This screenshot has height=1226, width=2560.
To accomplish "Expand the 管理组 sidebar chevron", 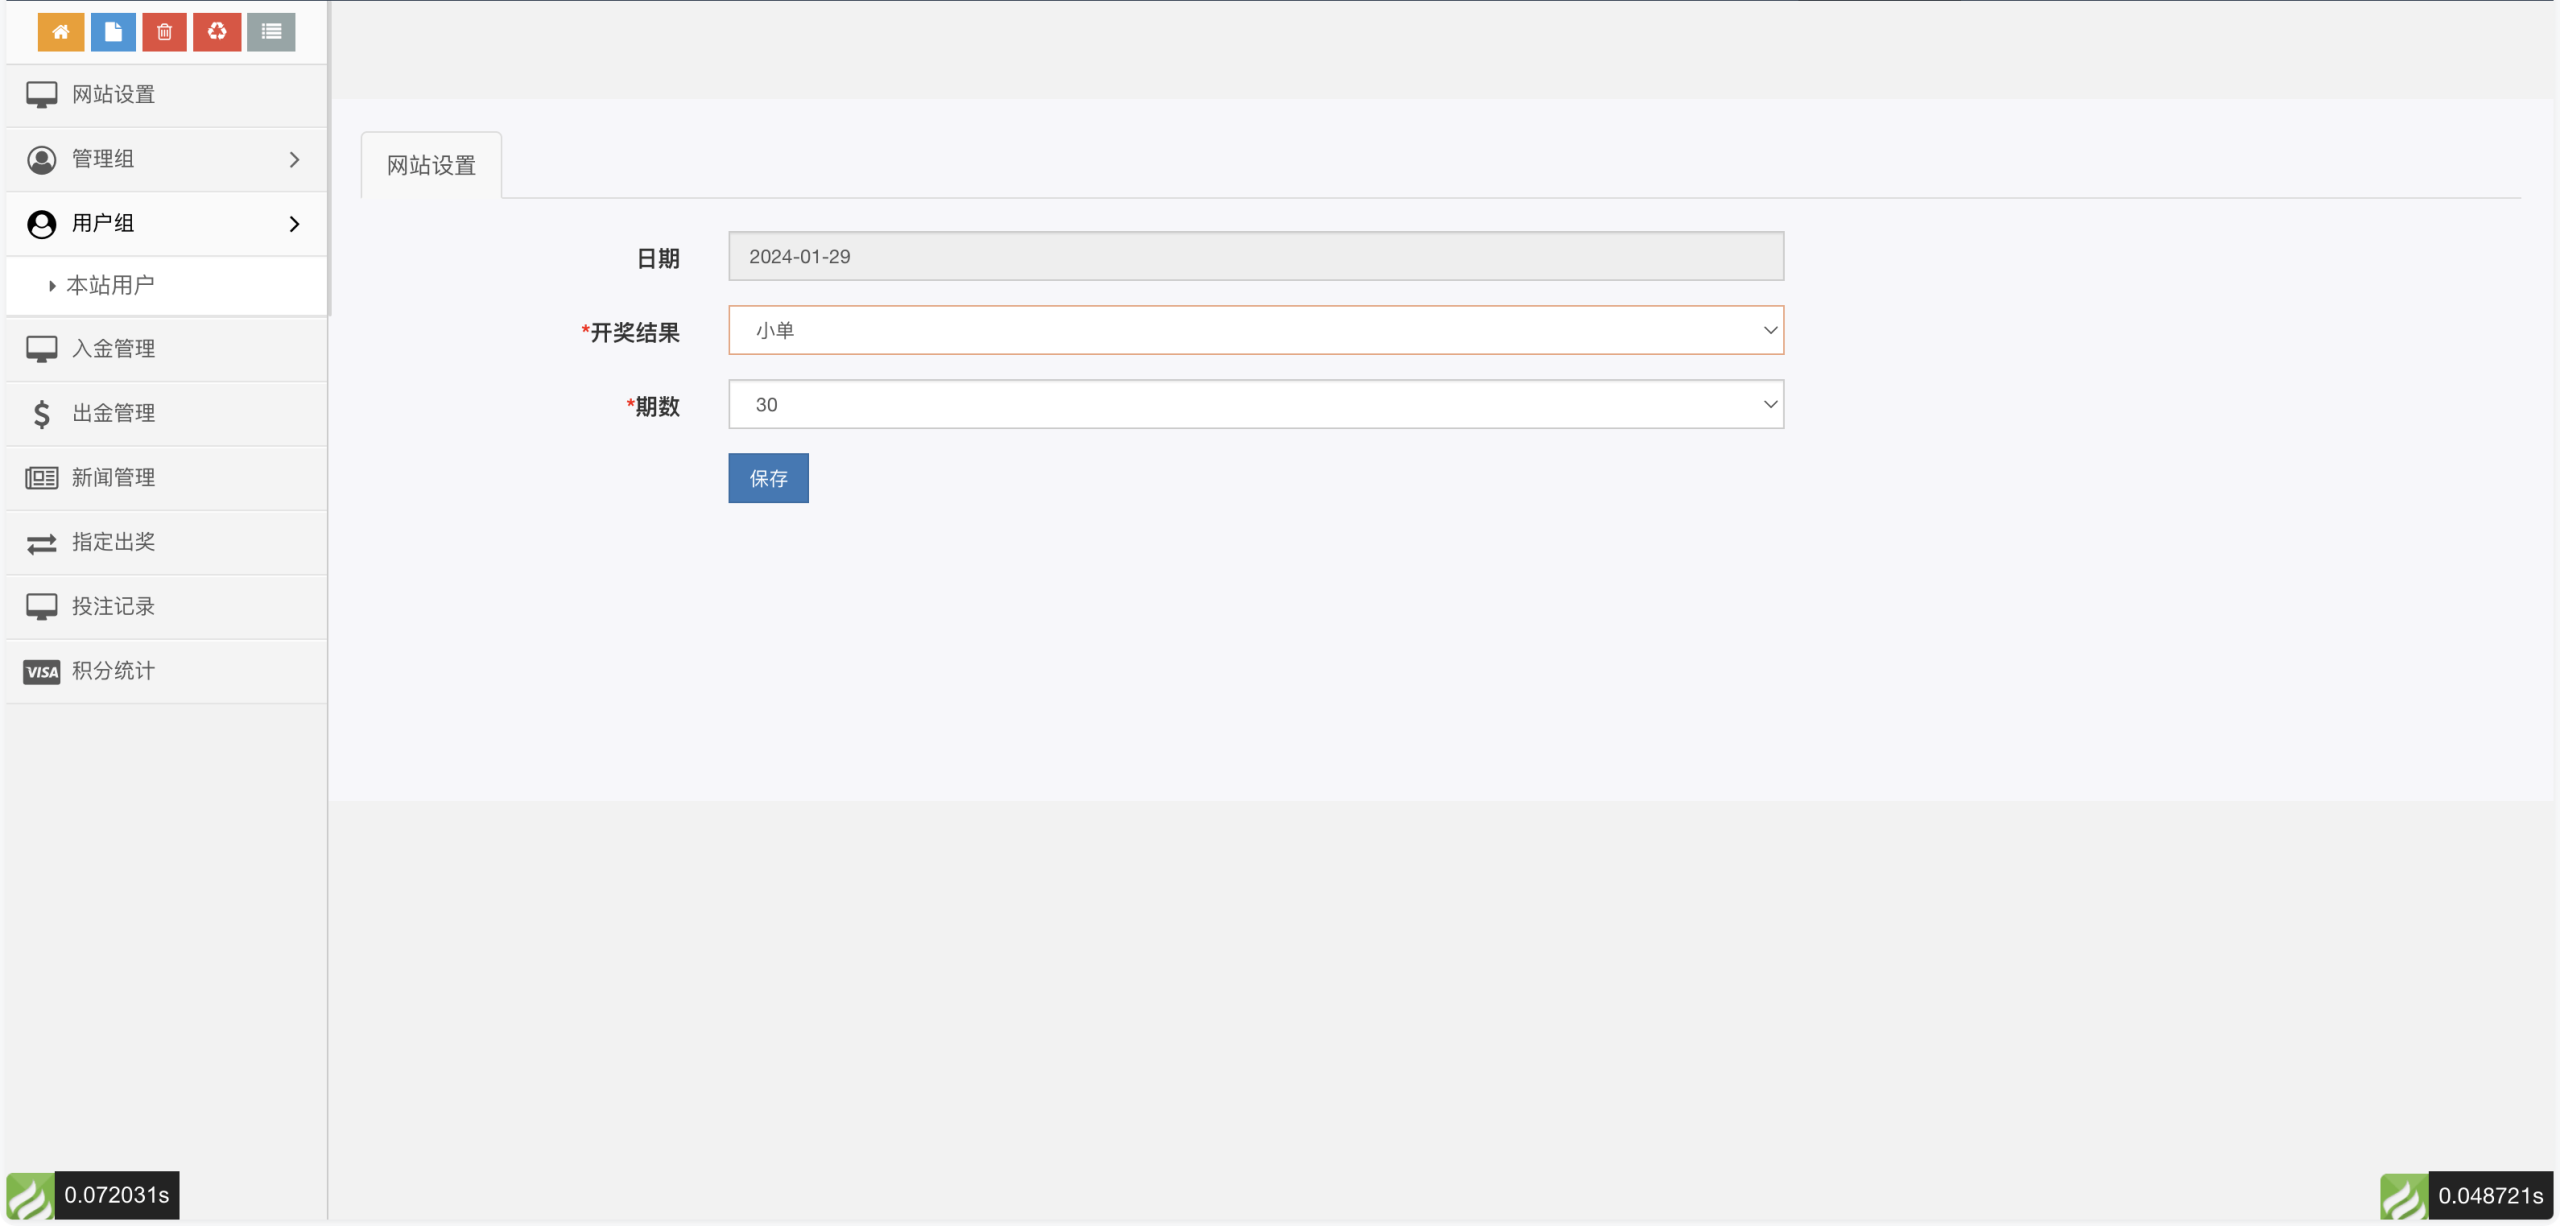I will pyautogui.click(x=294, y=160).
